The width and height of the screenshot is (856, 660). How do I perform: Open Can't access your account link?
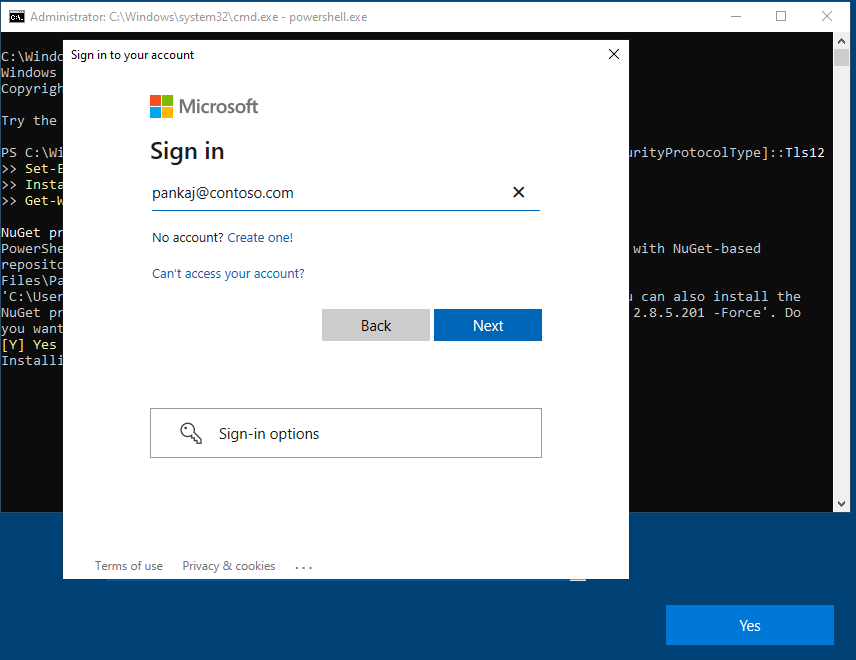(x=228, y=274)
